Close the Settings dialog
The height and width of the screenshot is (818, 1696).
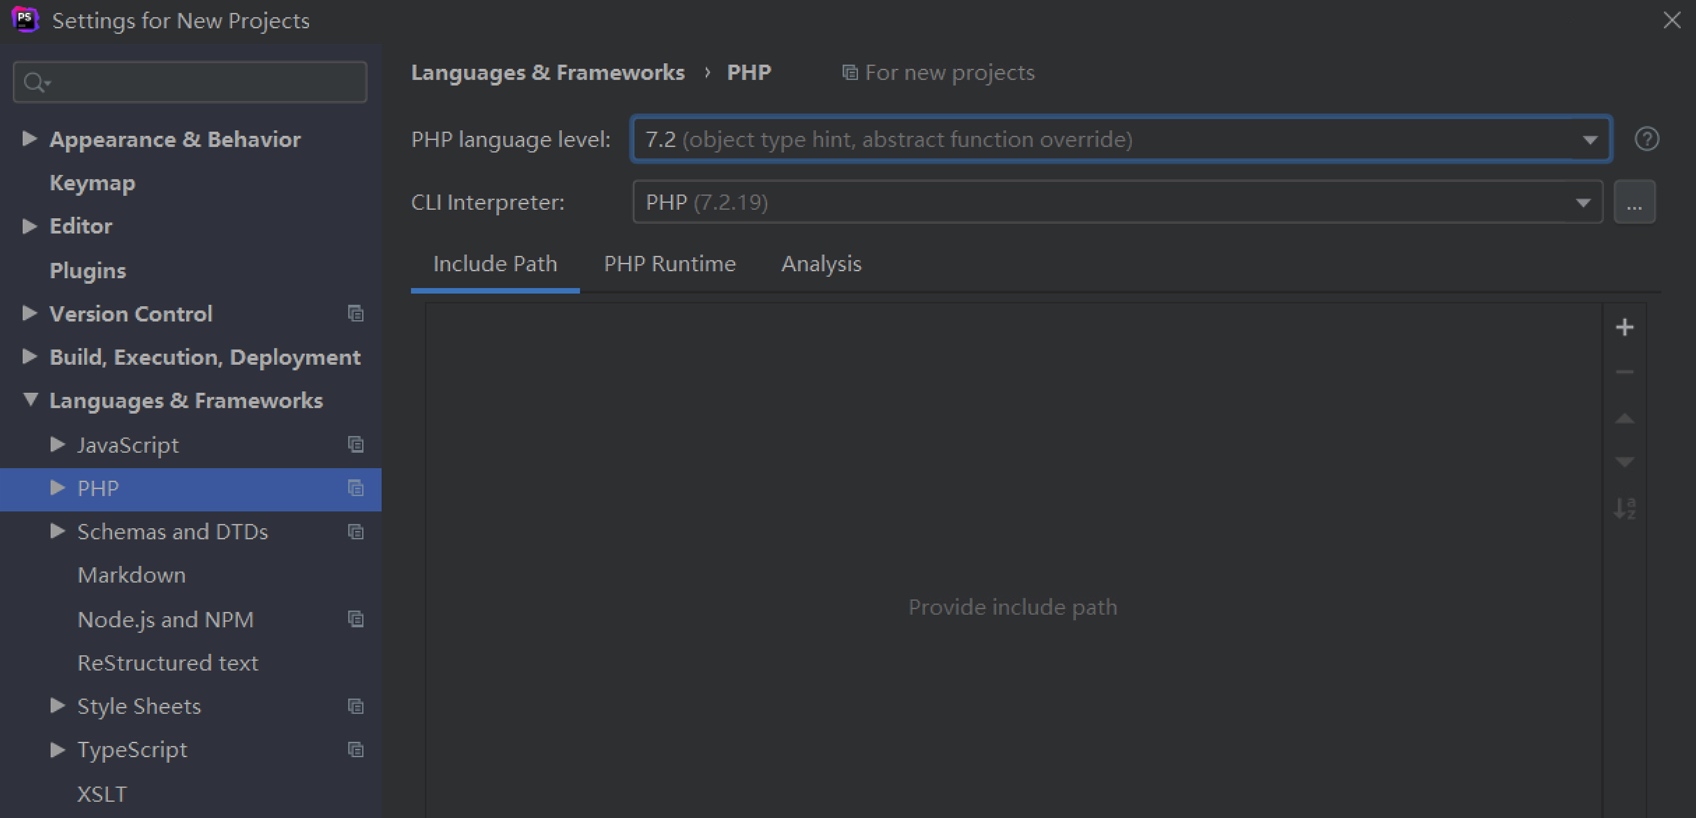click(x=1672, y=20)
